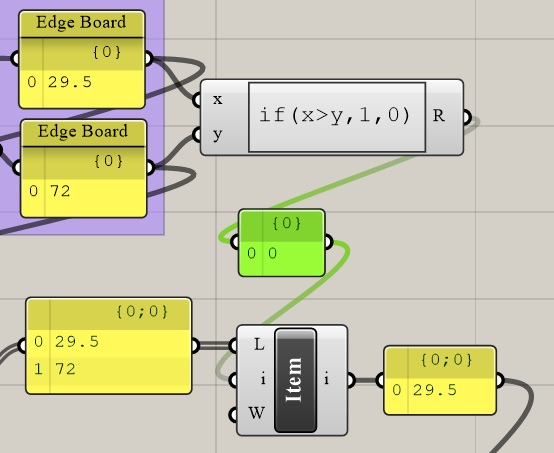The height and width of the screenshot is (453, 554).
Task: Click the green panel's right output grip
Action: point(328,242)
